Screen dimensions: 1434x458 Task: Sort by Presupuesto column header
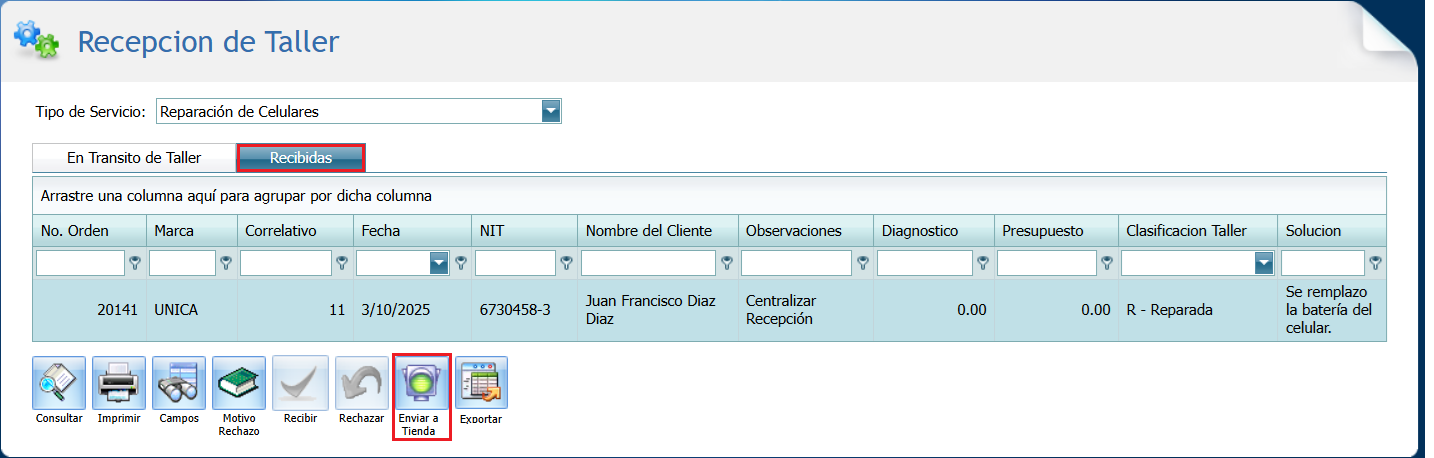click(x=1056, y=230)
